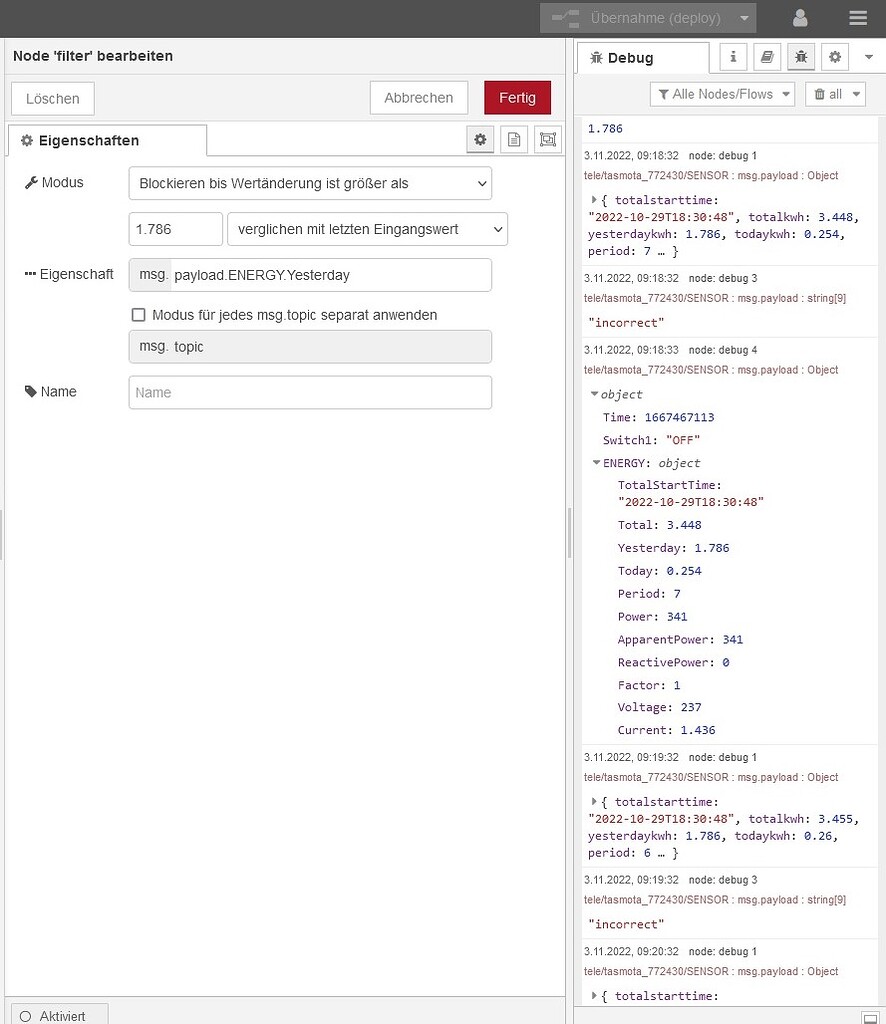Click the Löschen button

52,98
